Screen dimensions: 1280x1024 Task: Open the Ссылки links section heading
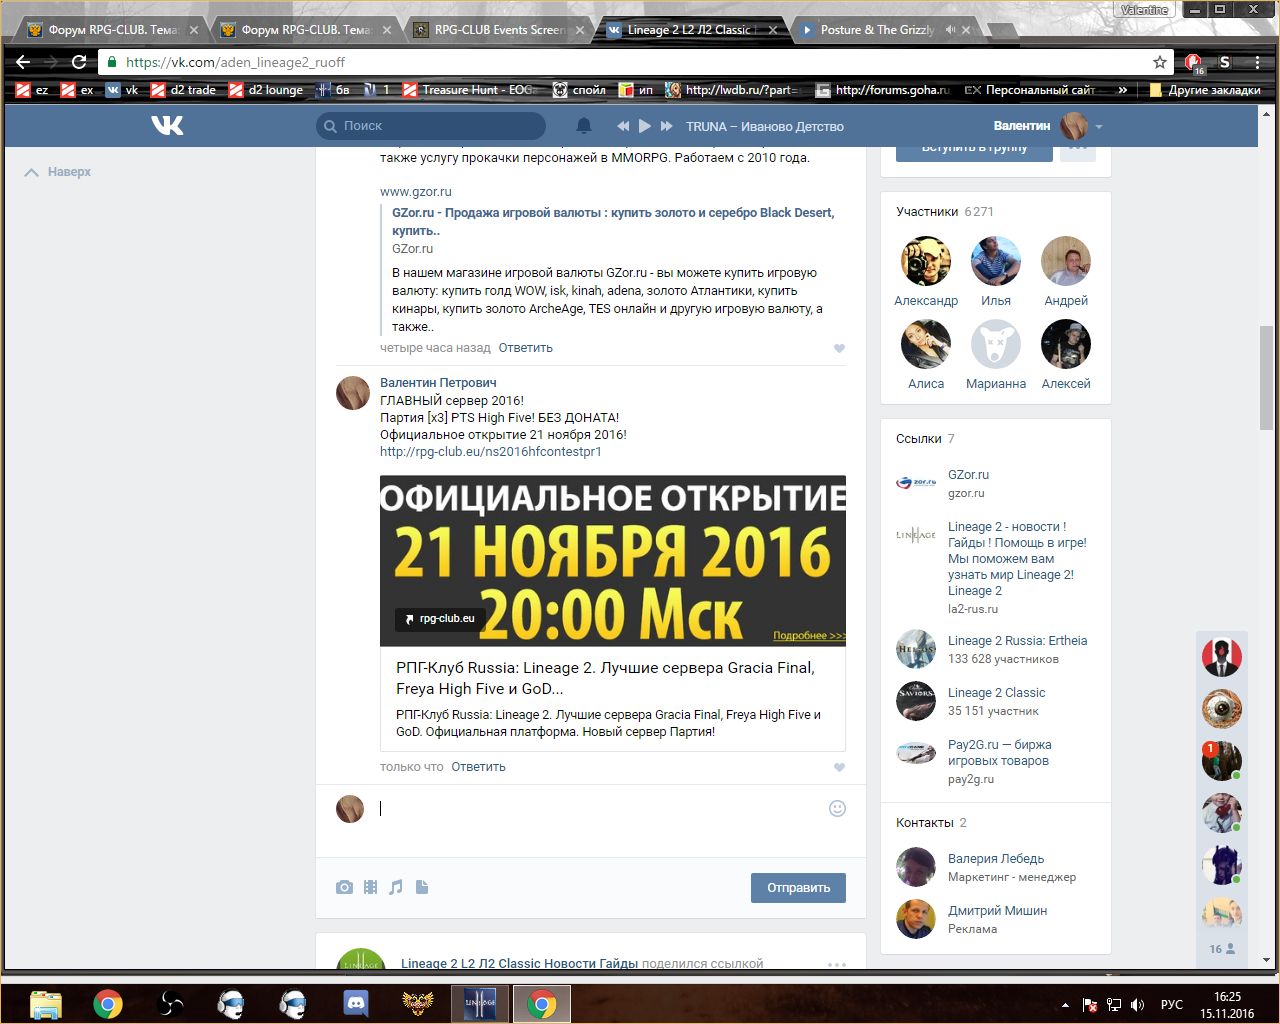(919, 439)
